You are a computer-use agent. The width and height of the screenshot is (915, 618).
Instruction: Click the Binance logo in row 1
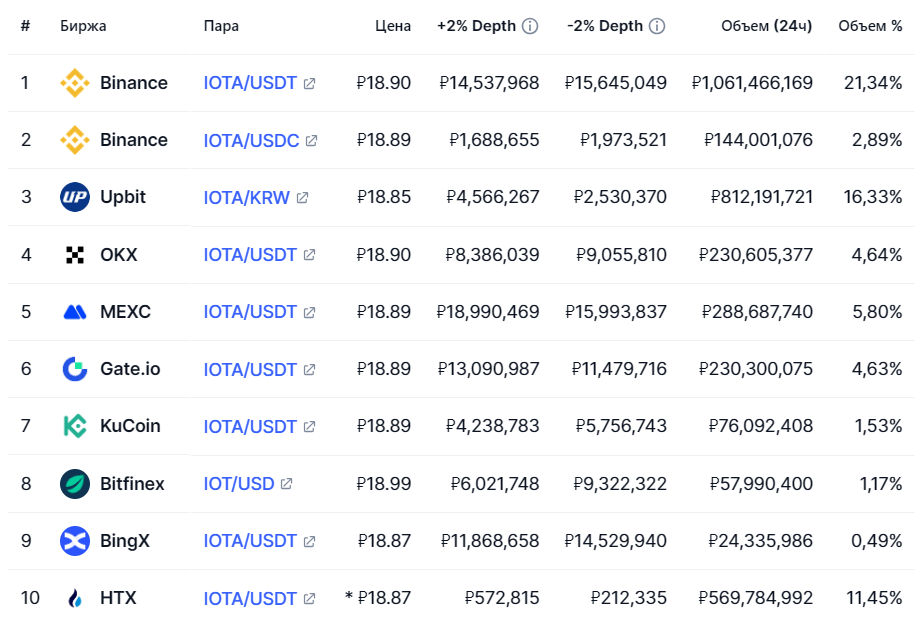point(75,83)
